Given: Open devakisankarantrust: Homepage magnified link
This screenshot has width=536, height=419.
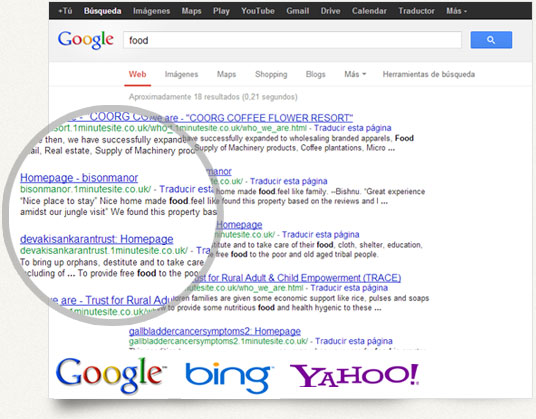Looking at the screenshot, I should point(96,239).
